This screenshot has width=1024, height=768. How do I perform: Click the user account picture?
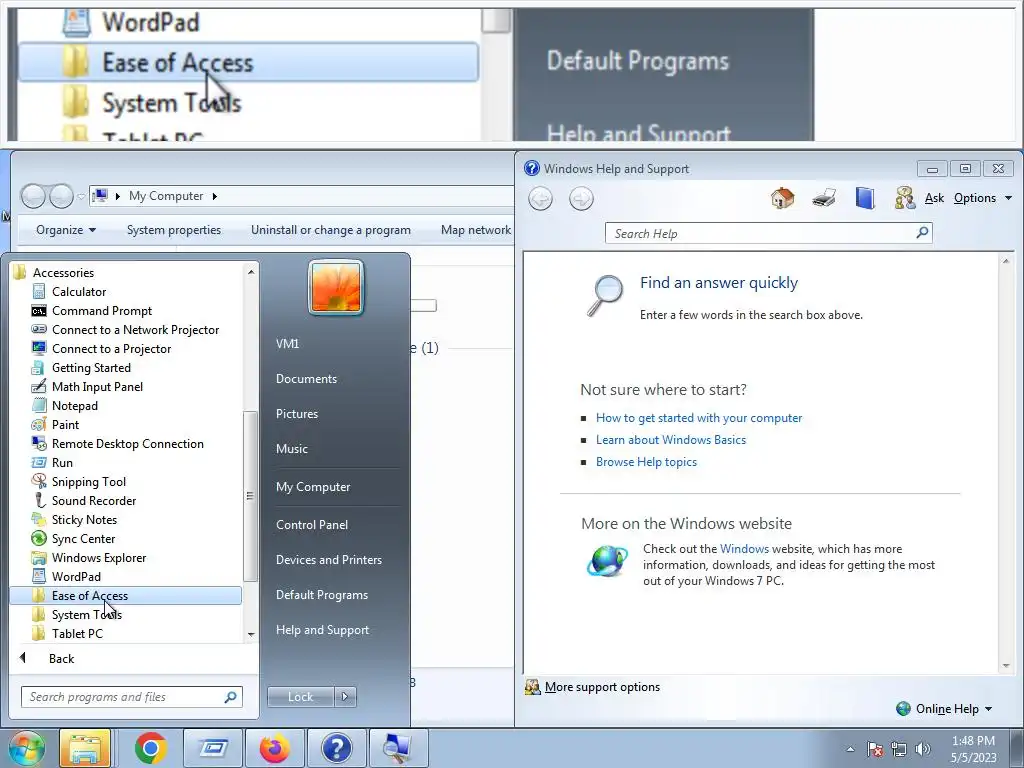click(x=336, y=287)
